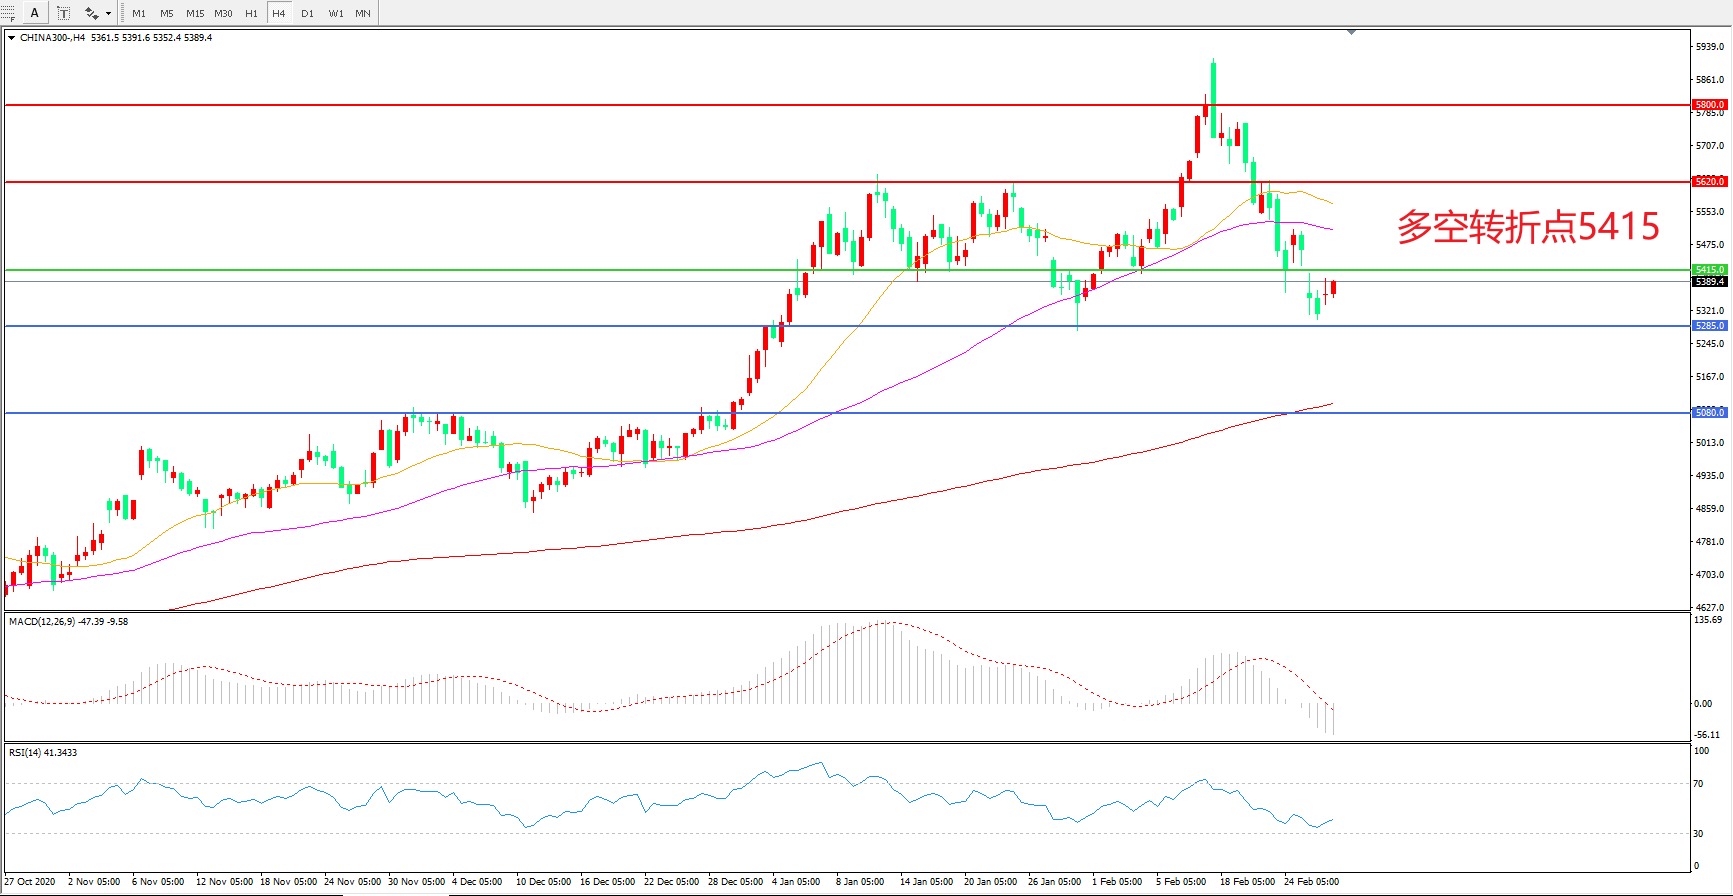Image resolution: width=1733 pixels, height=896 pixels.
Task: Switch to M15 timeframe
Action: [195, 13]
